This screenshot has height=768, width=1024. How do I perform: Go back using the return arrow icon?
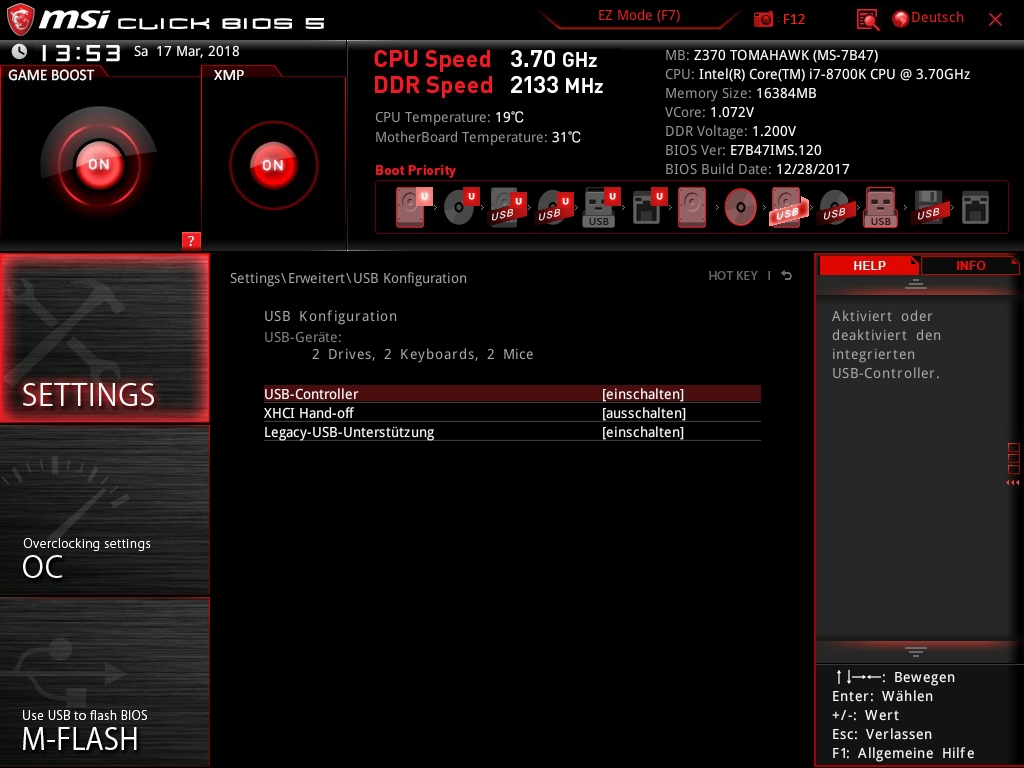[786, 276]
